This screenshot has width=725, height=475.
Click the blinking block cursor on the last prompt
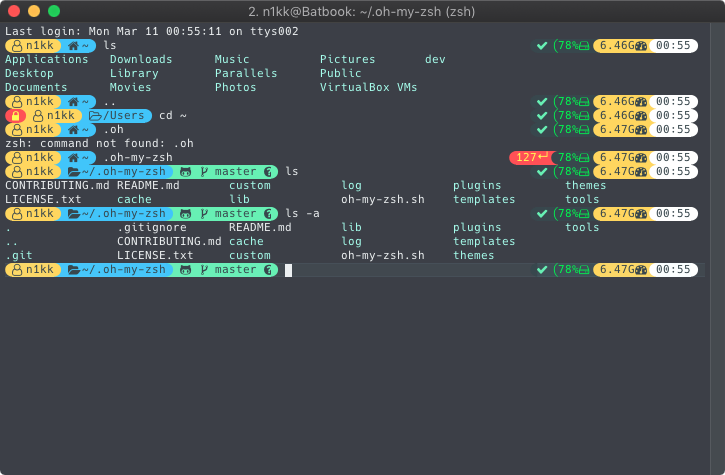pos(288,270)
